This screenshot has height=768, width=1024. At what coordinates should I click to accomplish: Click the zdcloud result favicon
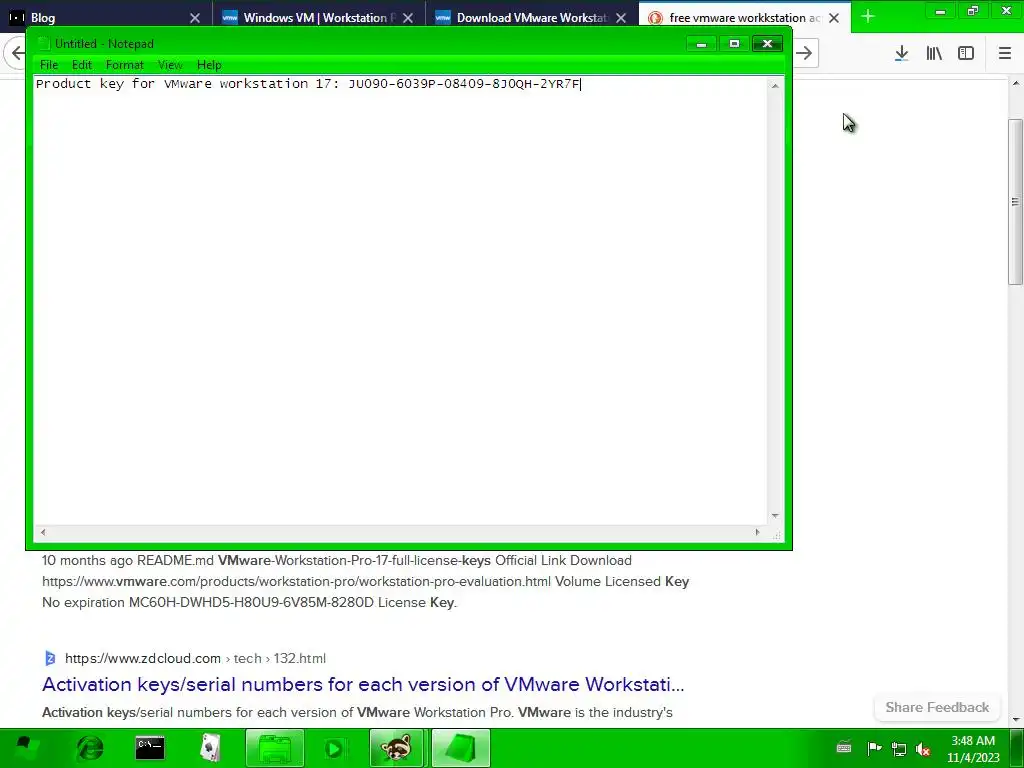point(50,658)
